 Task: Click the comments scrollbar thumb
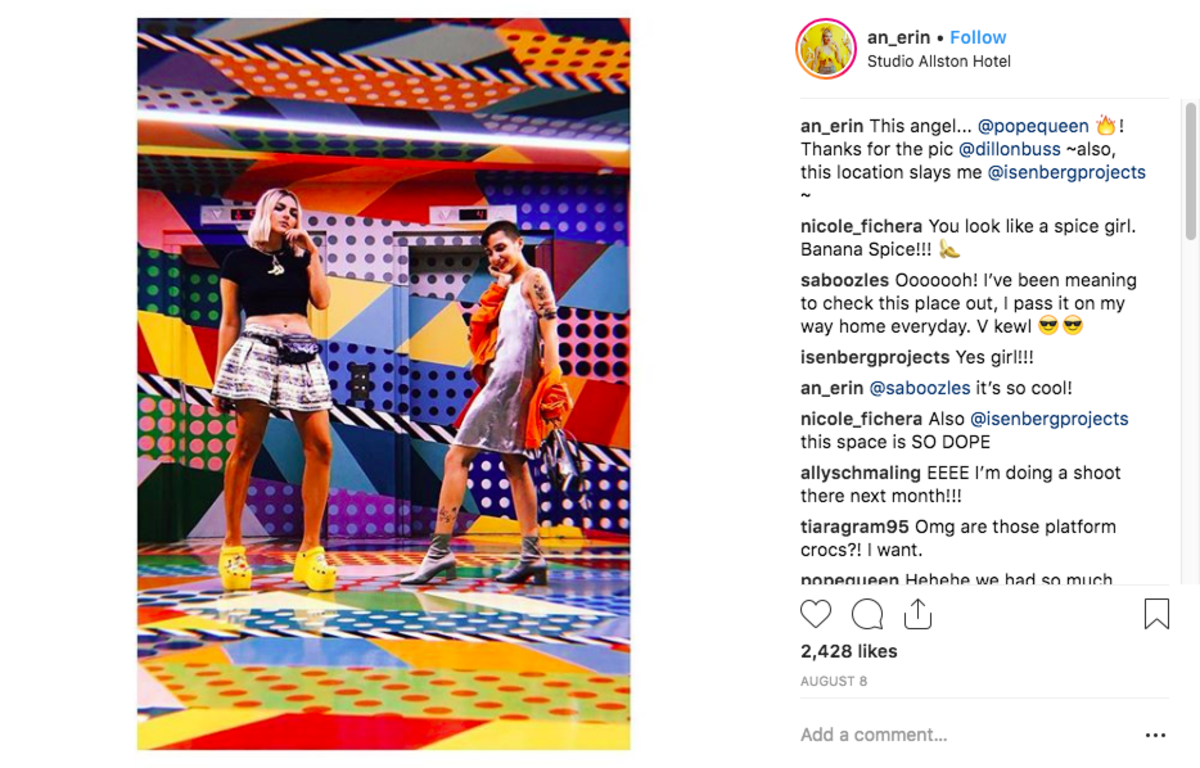(x=1190, y=170)
